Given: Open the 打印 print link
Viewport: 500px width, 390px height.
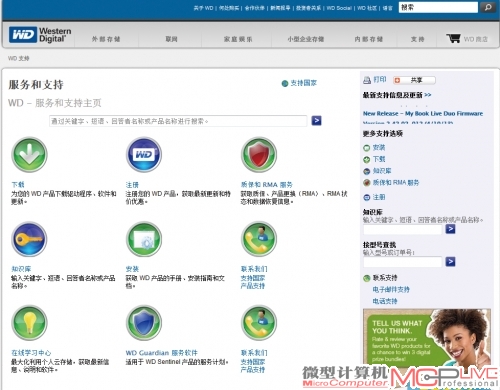Looking at the screenshot, I should (x=380, y=79).
